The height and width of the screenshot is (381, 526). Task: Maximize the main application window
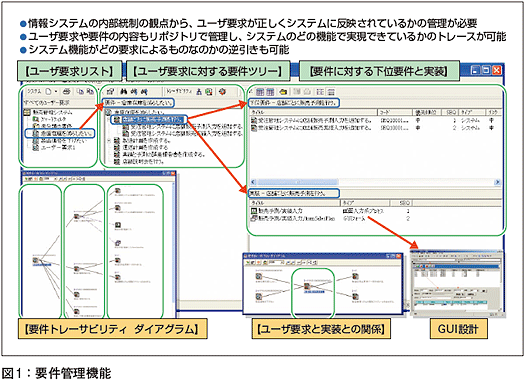[x=486, y=70]
